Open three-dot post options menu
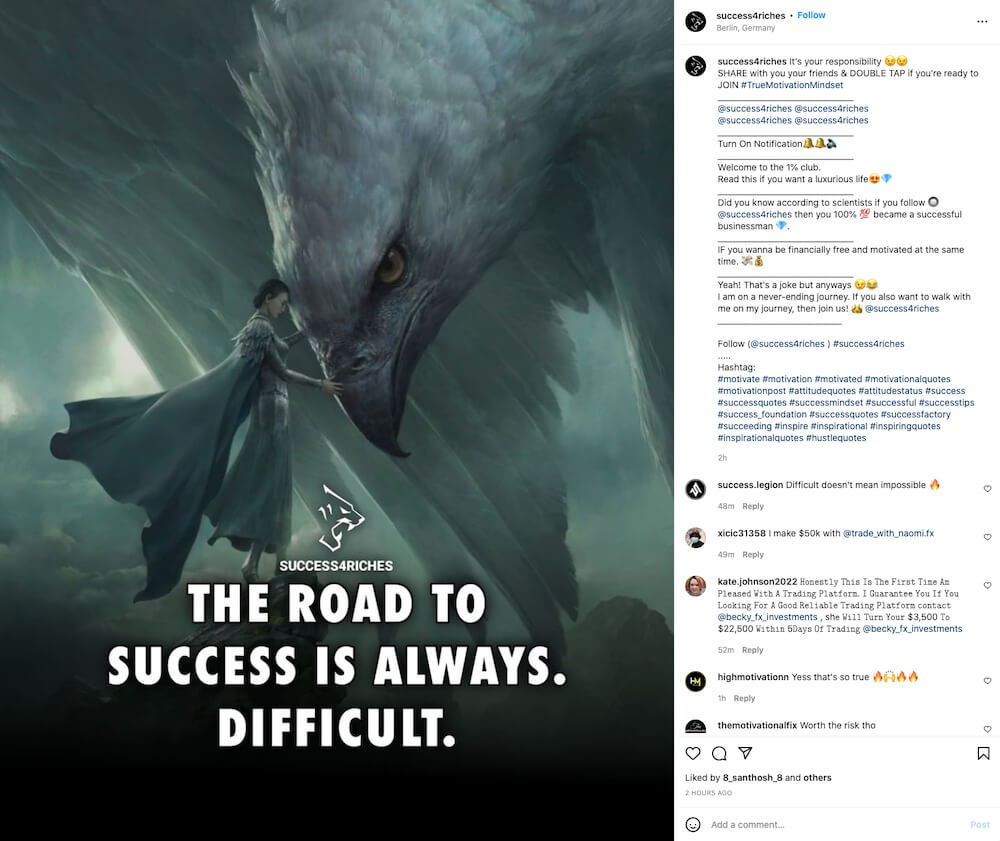This screenshot has height=841, width=1000. coord(982,22)
